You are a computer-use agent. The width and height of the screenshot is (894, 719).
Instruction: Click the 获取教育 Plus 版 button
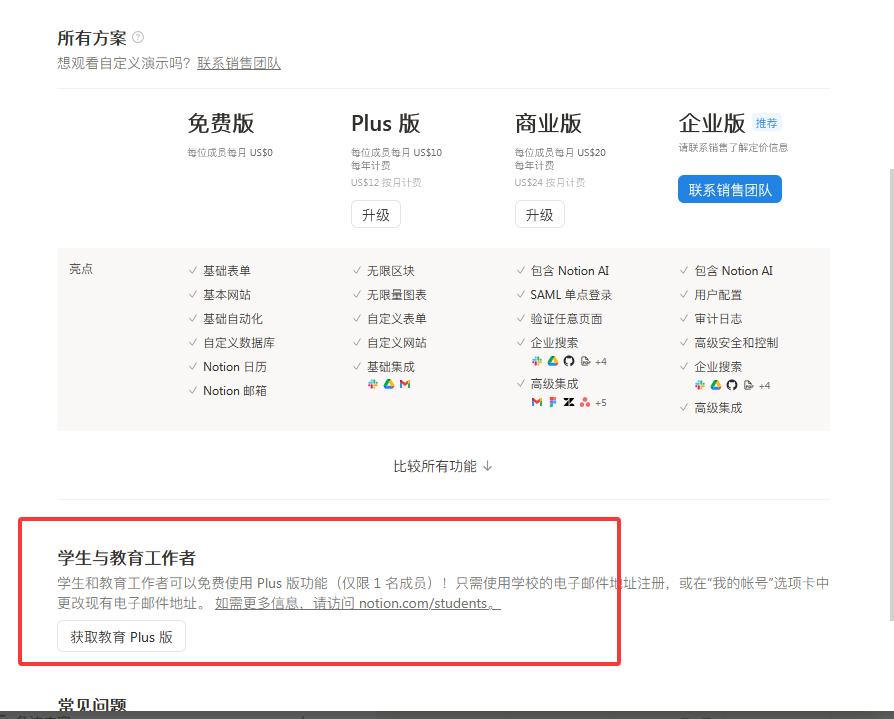(121, 636)
